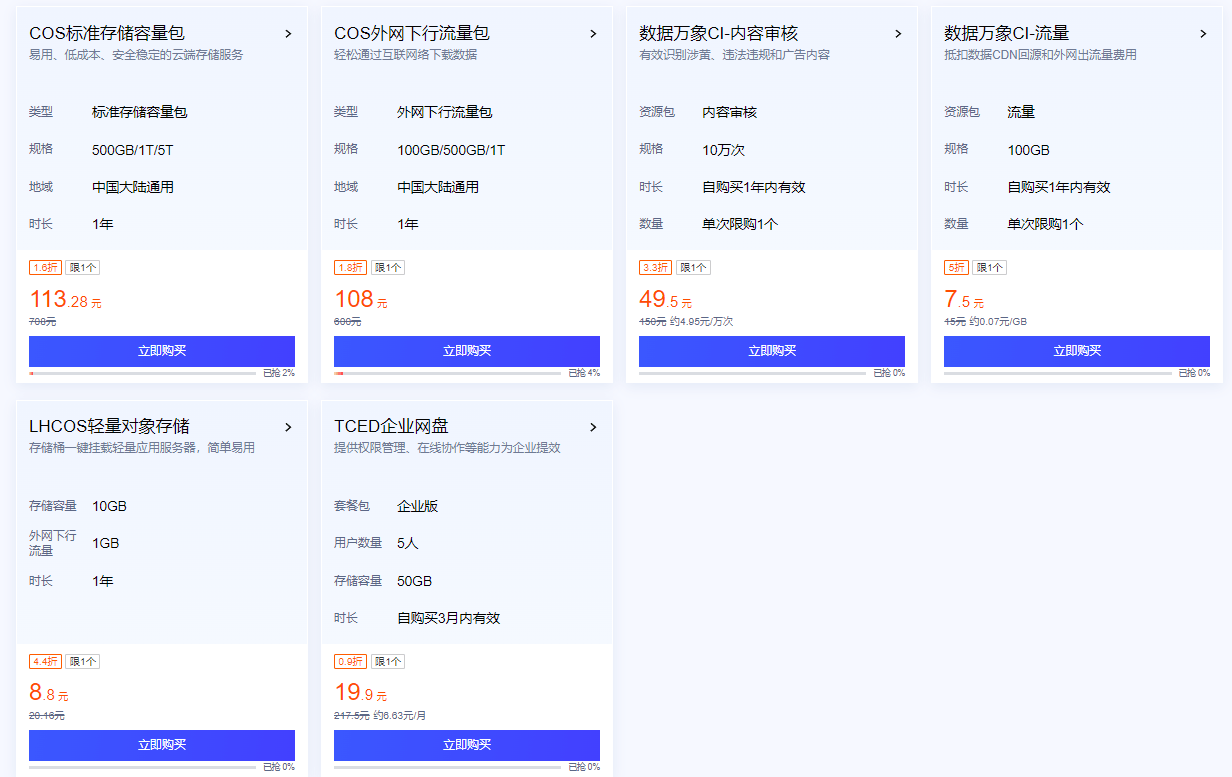
Task: Click the 约0.07元/GB unit price
Action: (998, 322)
